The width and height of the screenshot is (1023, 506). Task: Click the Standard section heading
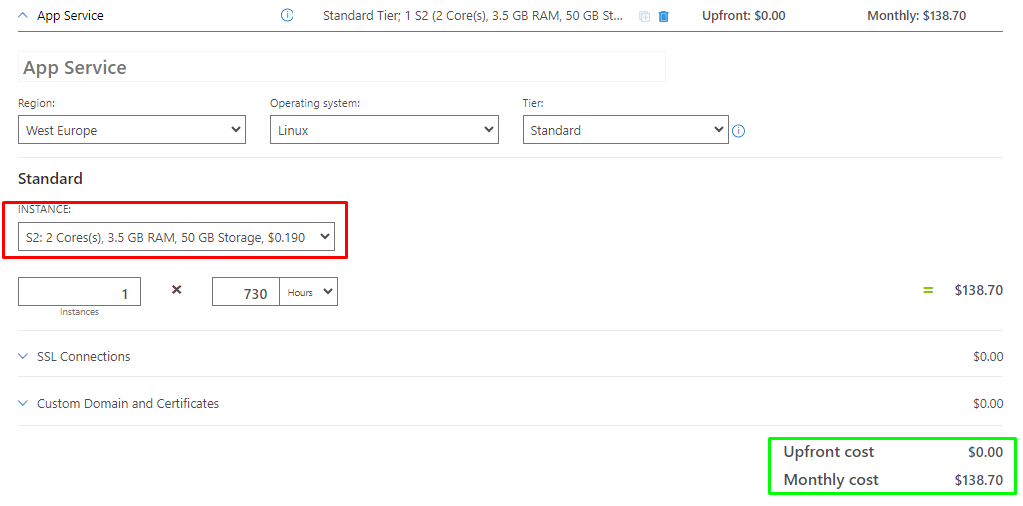(x=50, y=179)
